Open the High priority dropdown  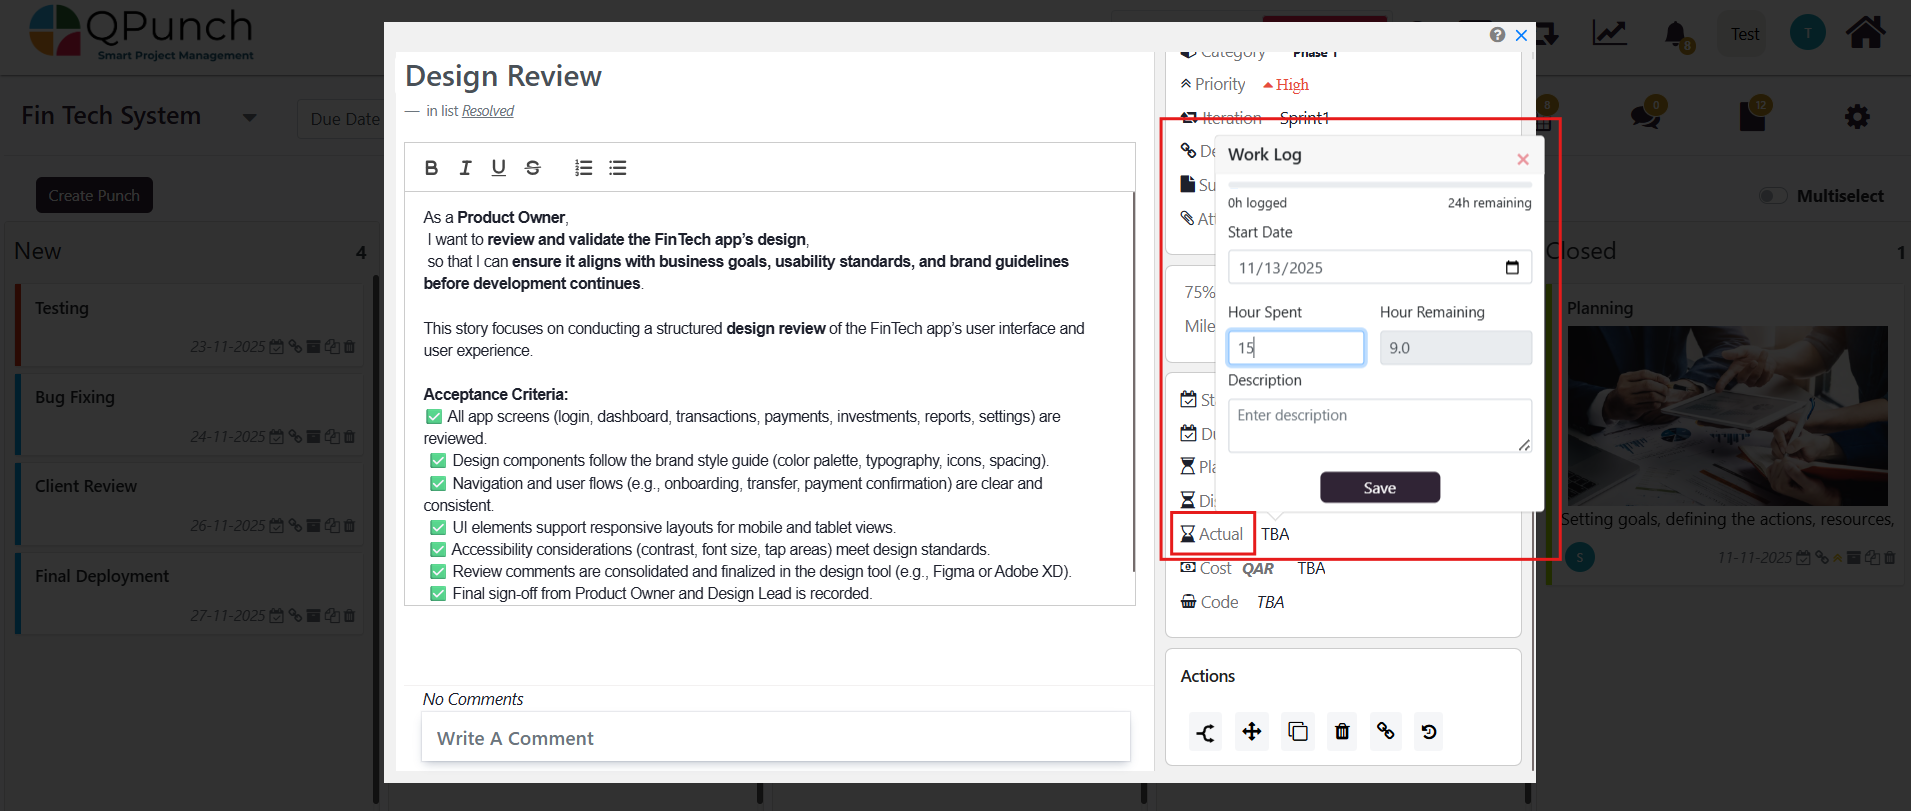1286,85
